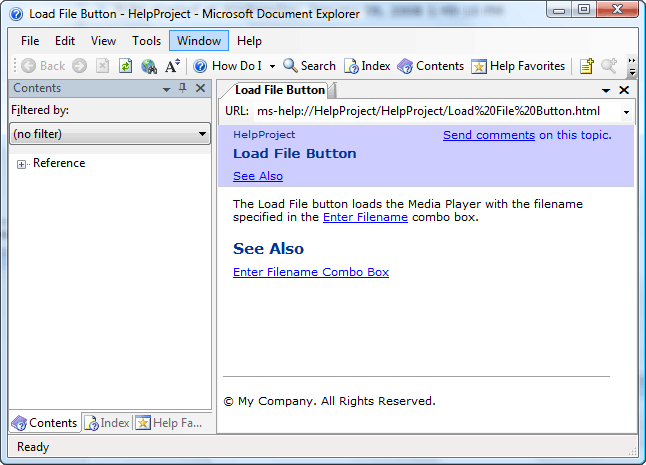This screenshot has width=646, height=465.
Task: Switch to bottom Contents tab
Action: click(x=44, y=423)
